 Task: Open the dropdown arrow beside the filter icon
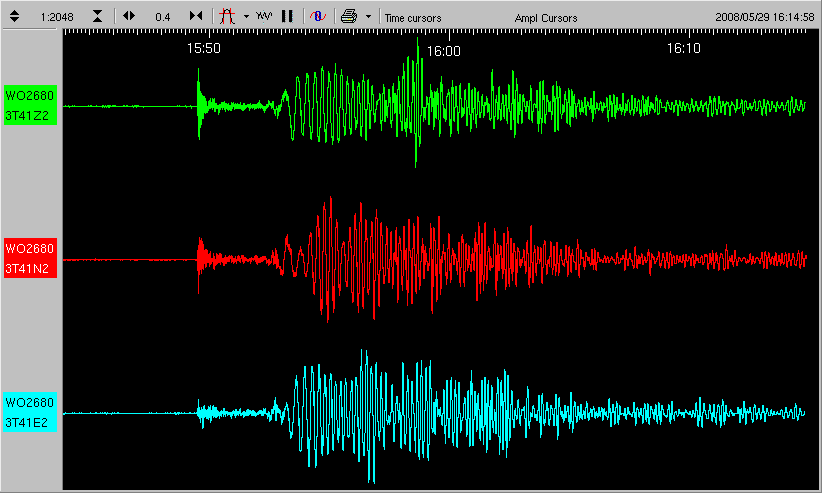245,17
